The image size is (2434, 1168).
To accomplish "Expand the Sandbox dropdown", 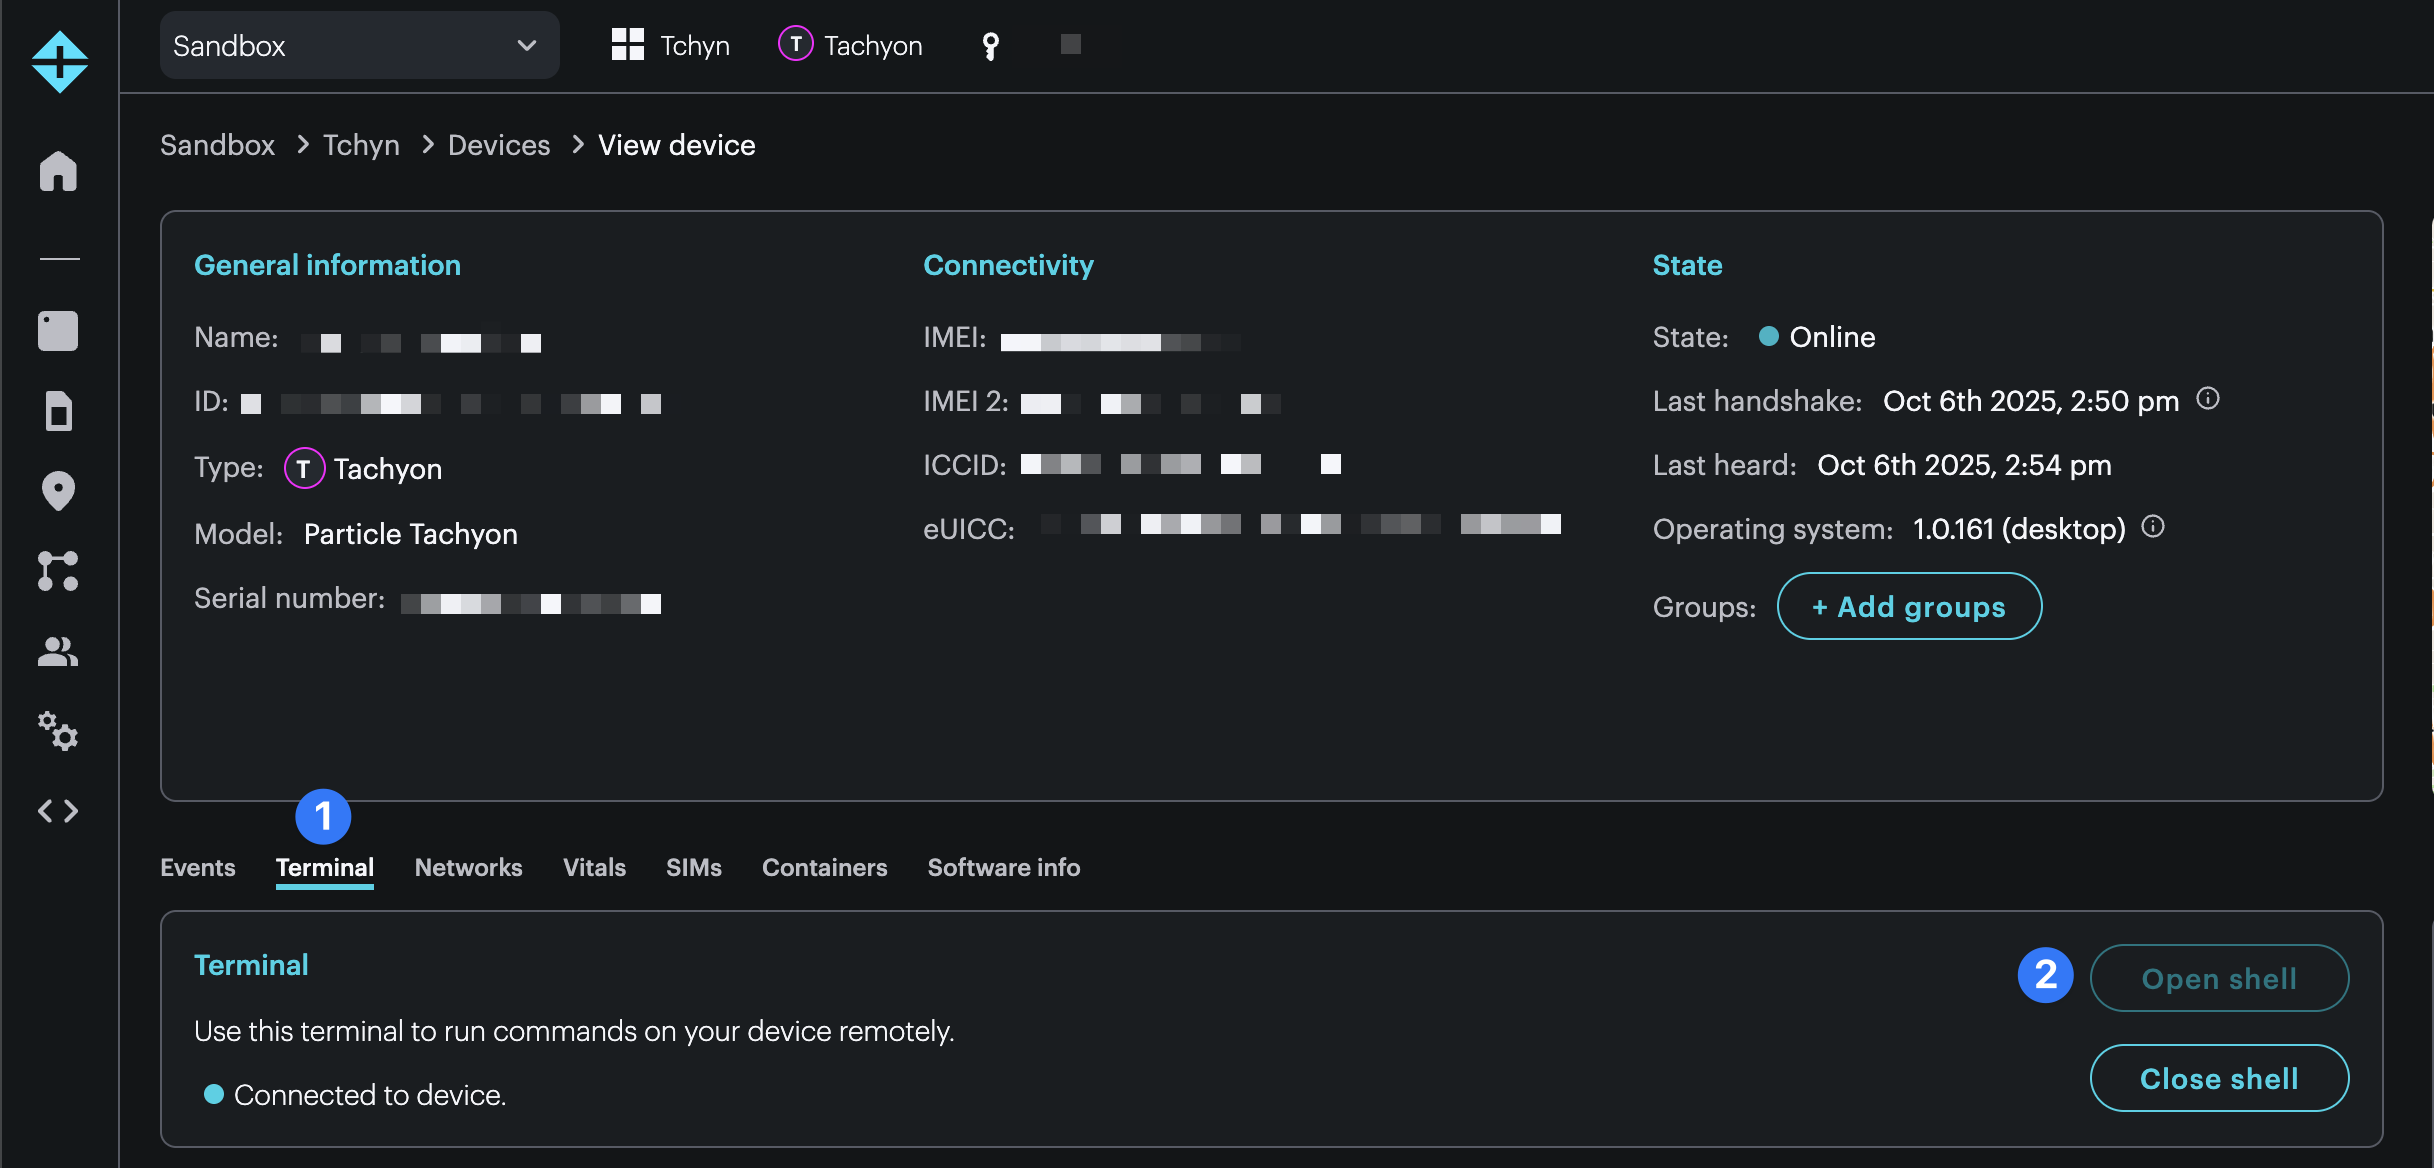I will point(358,46).
